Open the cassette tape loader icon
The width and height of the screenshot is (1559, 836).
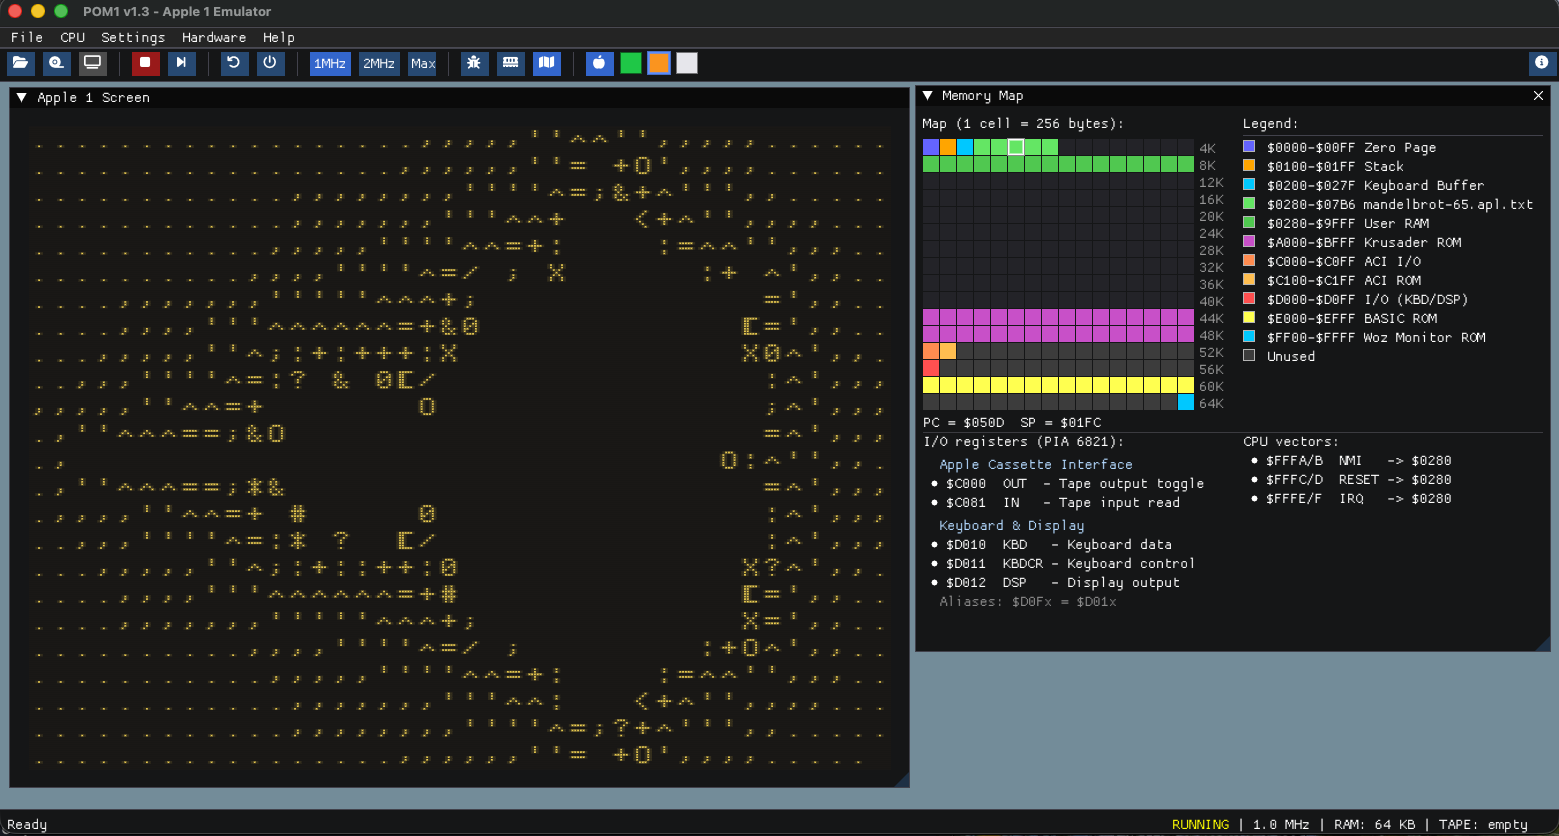coord(57,63)
